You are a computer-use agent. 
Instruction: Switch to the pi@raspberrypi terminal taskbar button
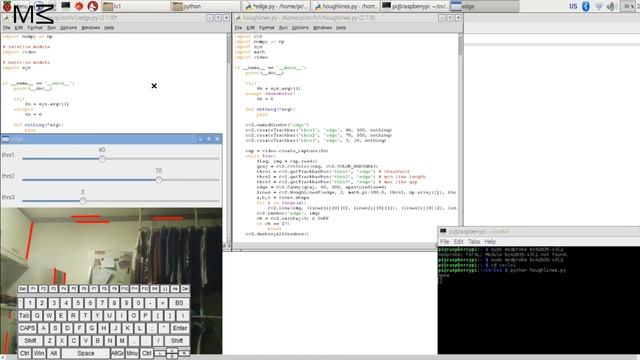coord(415,6)
